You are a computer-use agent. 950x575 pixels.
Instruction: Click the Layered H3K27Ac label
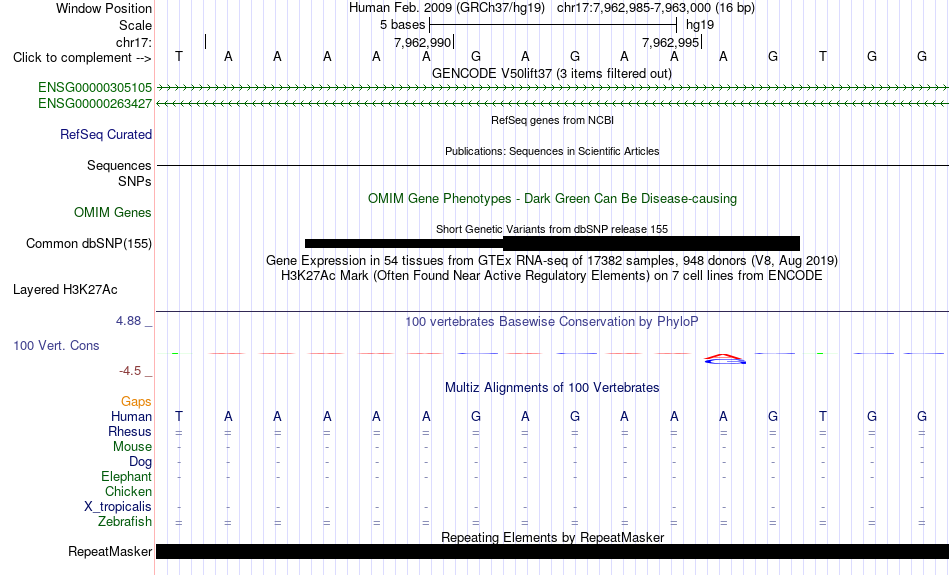click(65, 290)
